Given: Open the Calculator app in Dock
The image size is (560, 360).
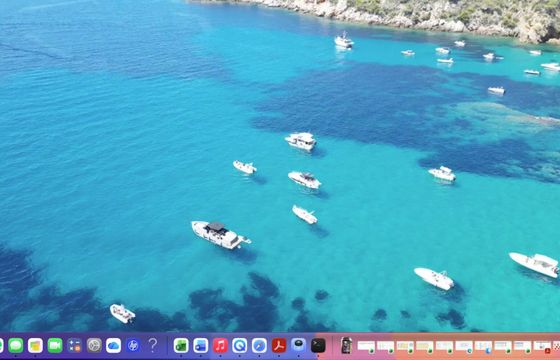Looking at the screenshot, I should [x=74, y=345].
